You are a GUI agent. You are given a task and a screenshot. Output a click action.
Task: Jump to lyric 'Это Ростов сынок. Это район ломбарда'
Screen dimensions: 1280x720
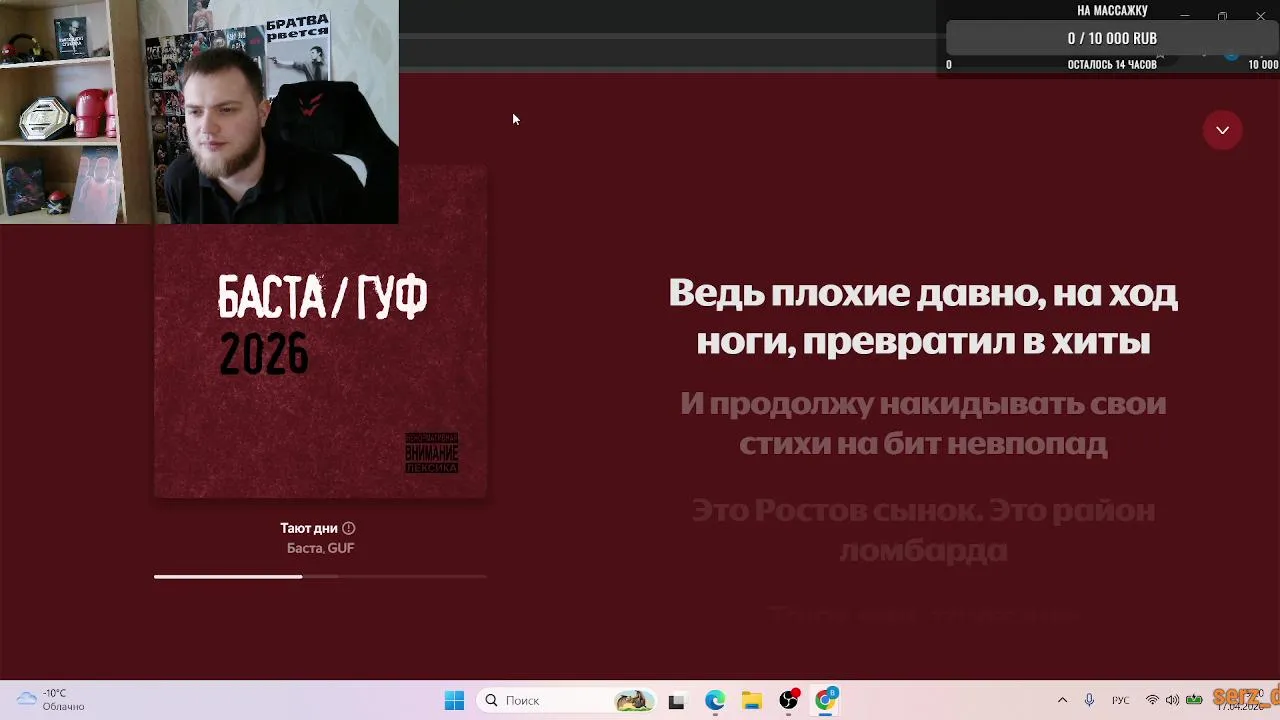pyautogui.click(x=923, y=530)
